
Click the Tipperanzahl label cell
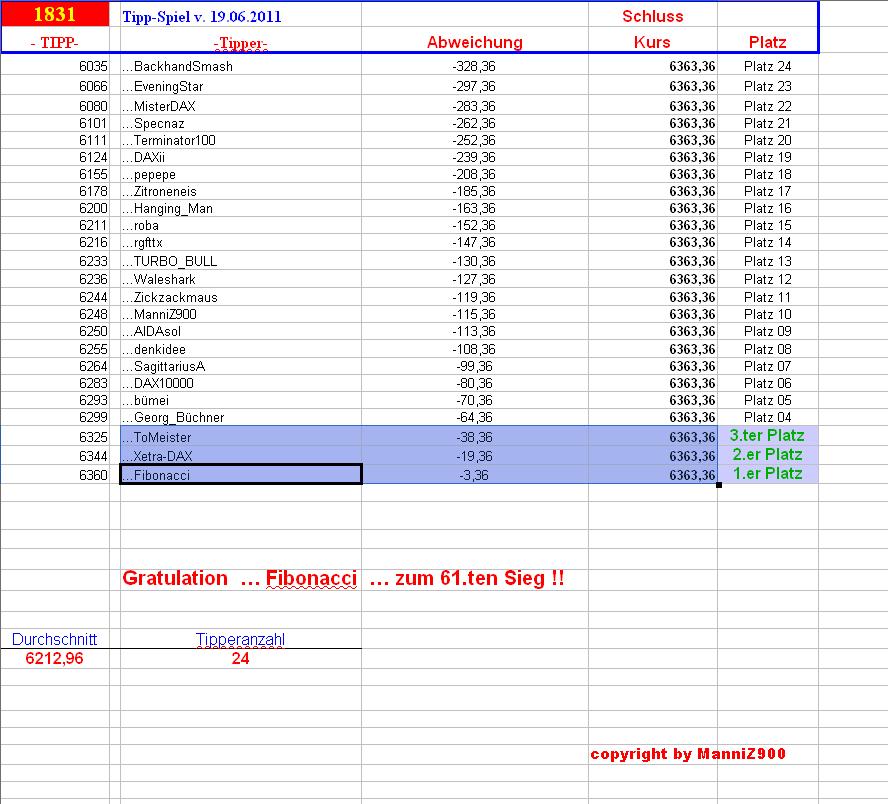240,639
